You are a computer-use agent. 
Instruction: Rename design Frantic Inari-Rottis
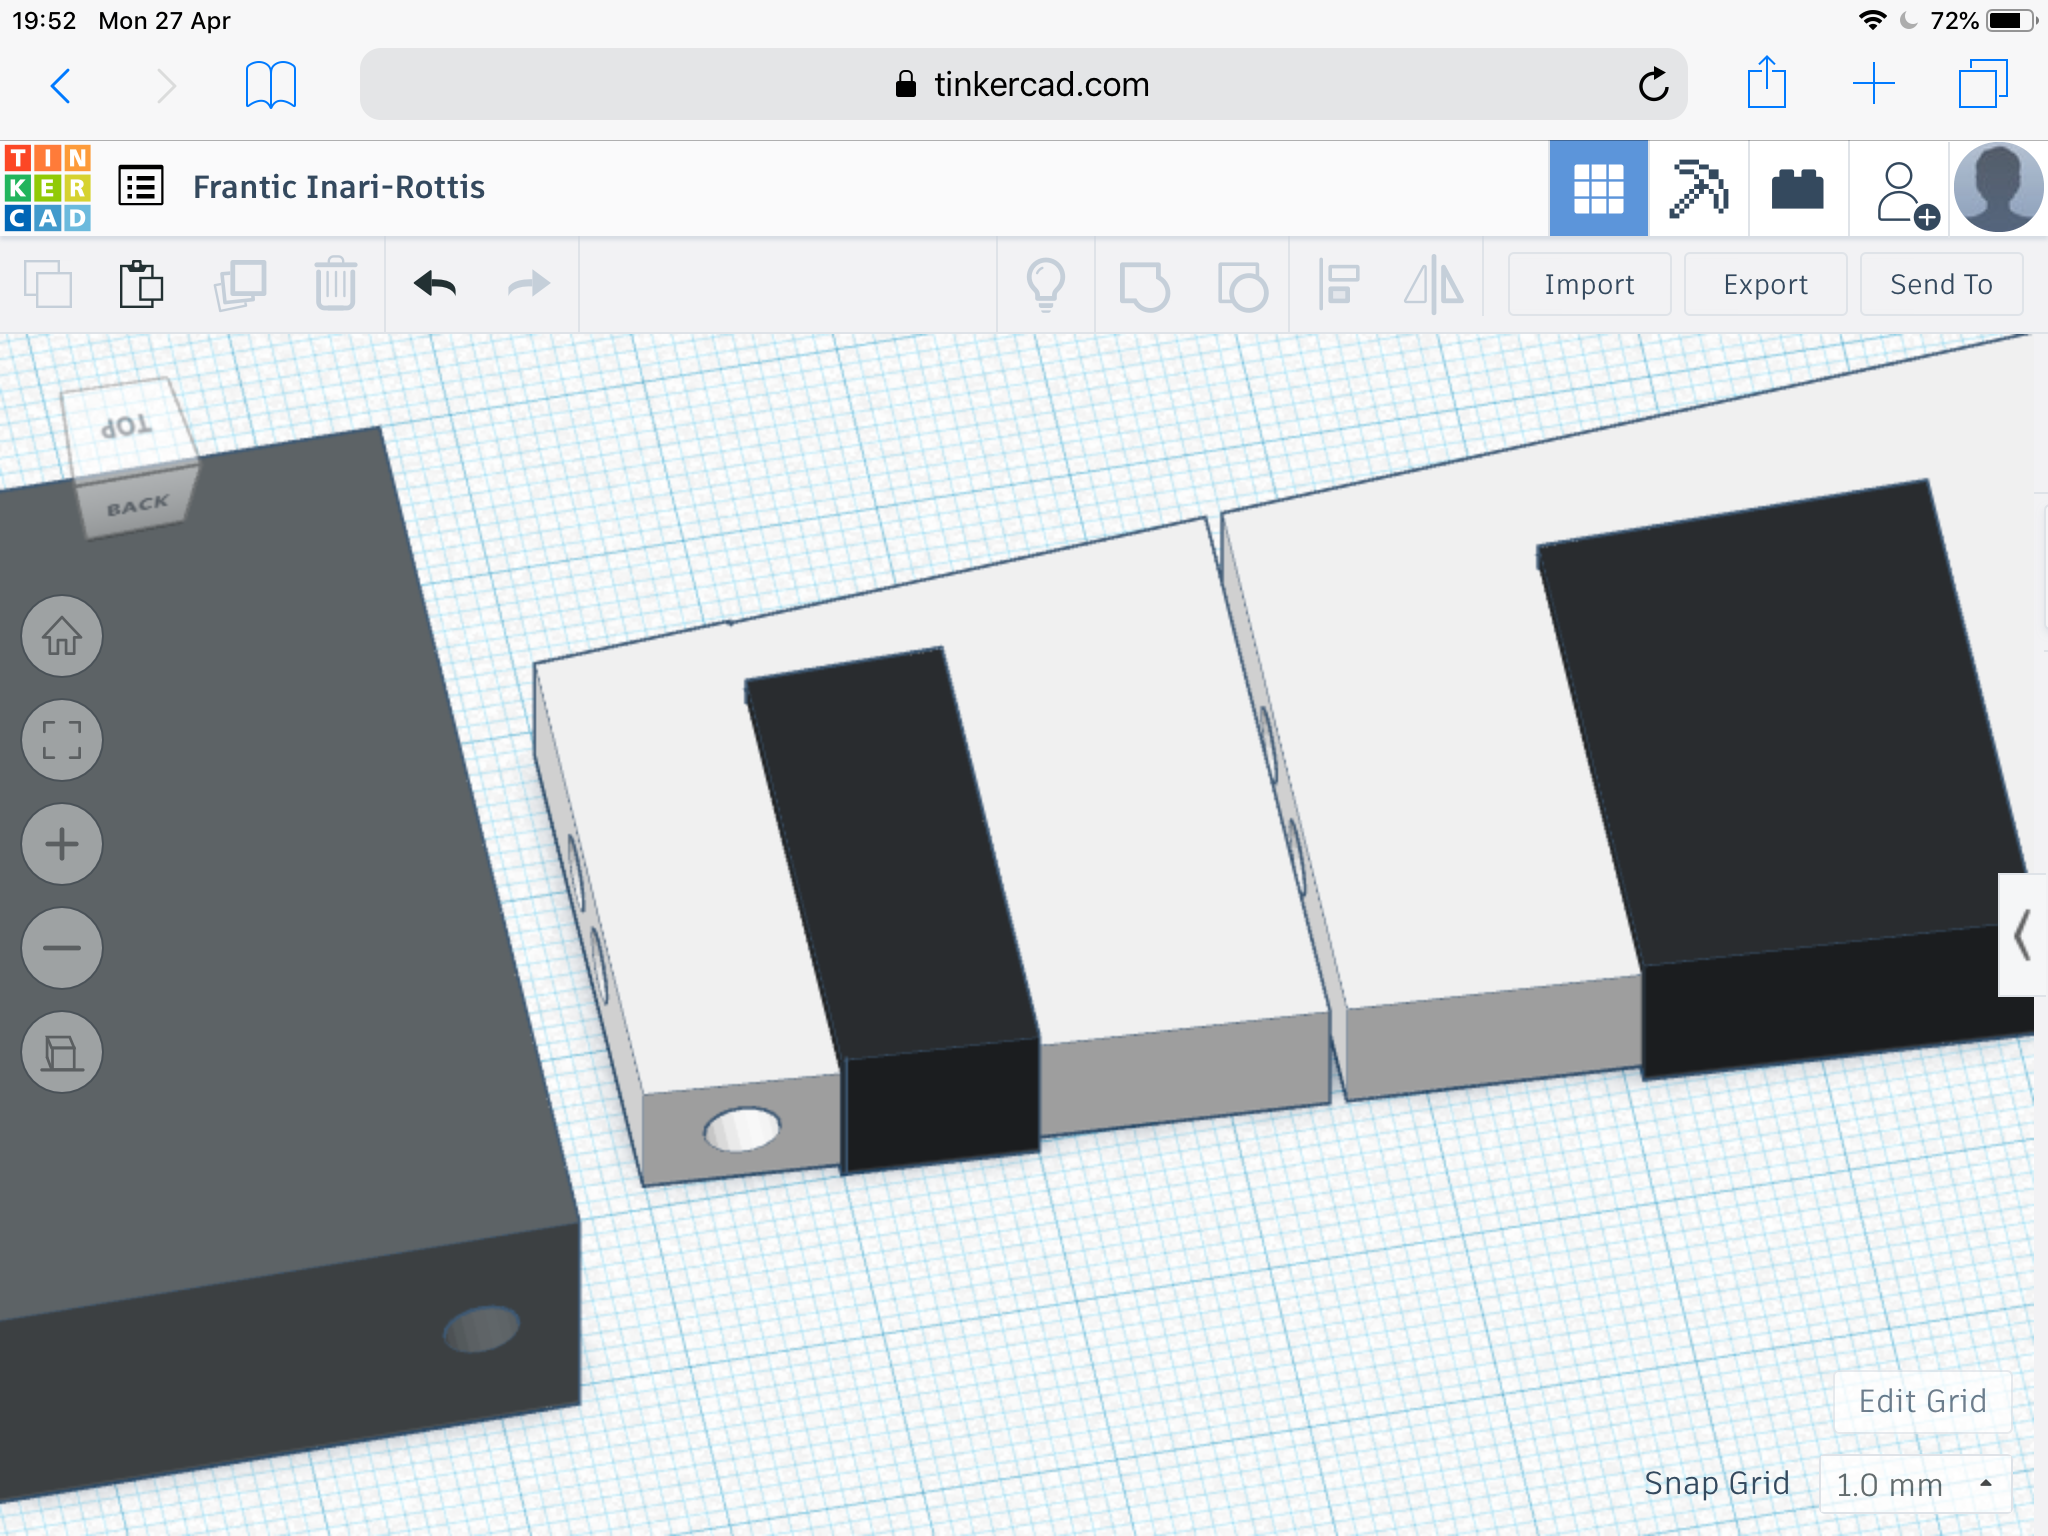click(338, 187)
